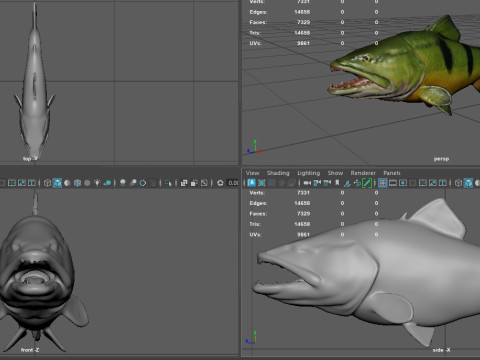480x360 pixels.
Task: Click Use Default Material icon in front toolbar
Action: click(x=67, y=183)
